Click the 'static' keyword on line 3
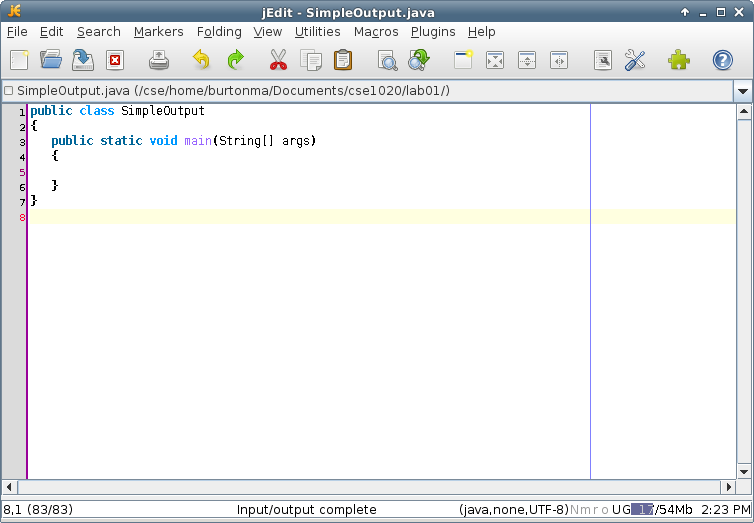 click(x=121, y=141)
